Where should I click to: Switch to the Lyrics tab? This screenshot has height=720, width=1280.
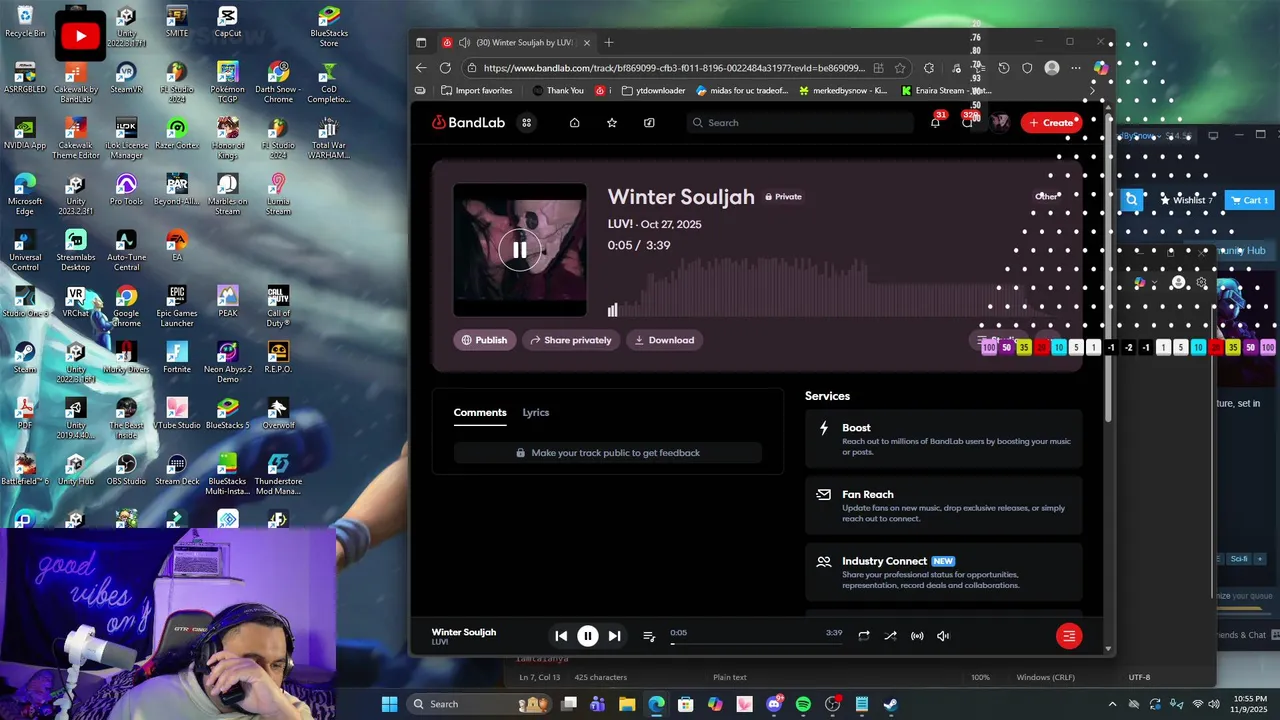(536, 412)
